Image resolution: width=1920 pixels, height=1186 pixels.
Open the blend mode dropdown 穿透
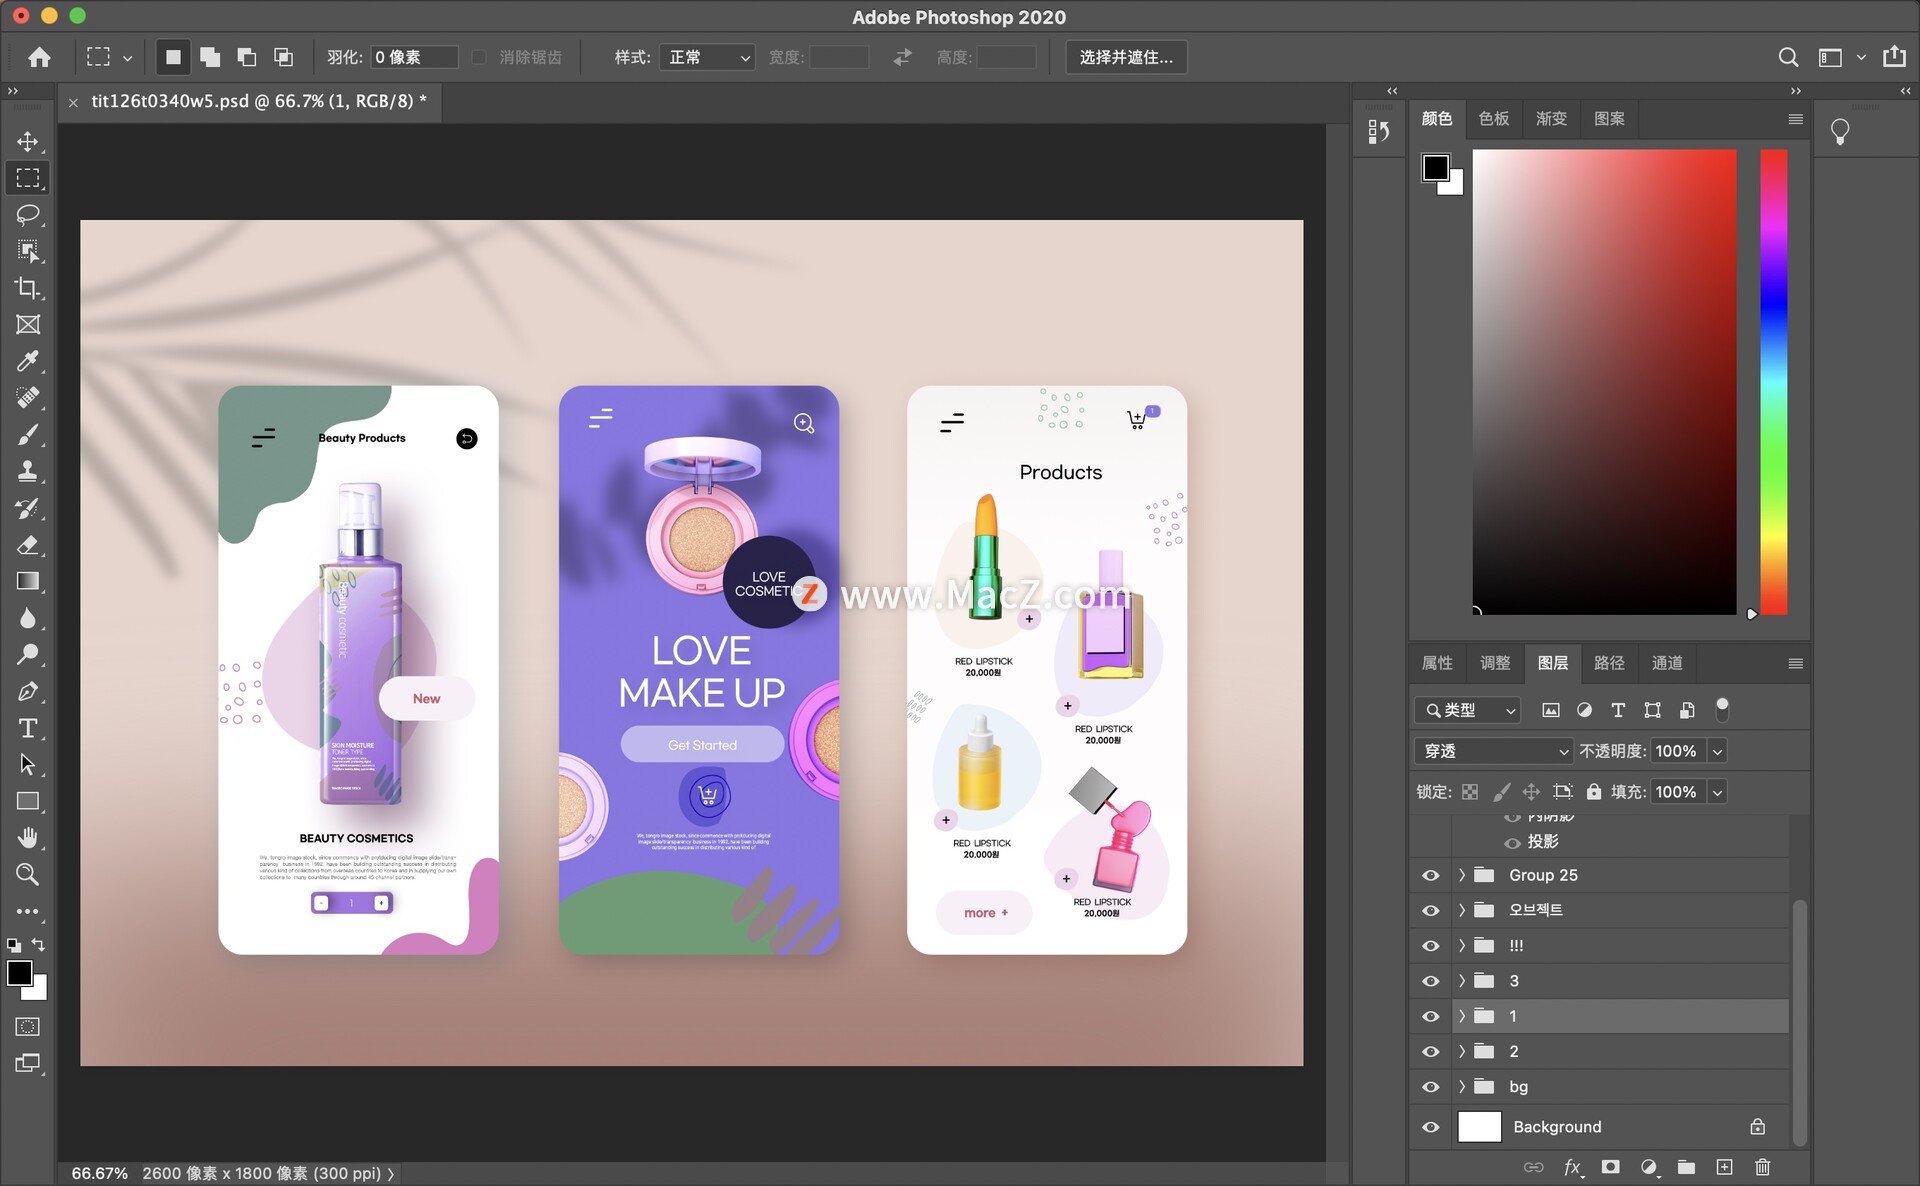click(x=1494, y=751)
